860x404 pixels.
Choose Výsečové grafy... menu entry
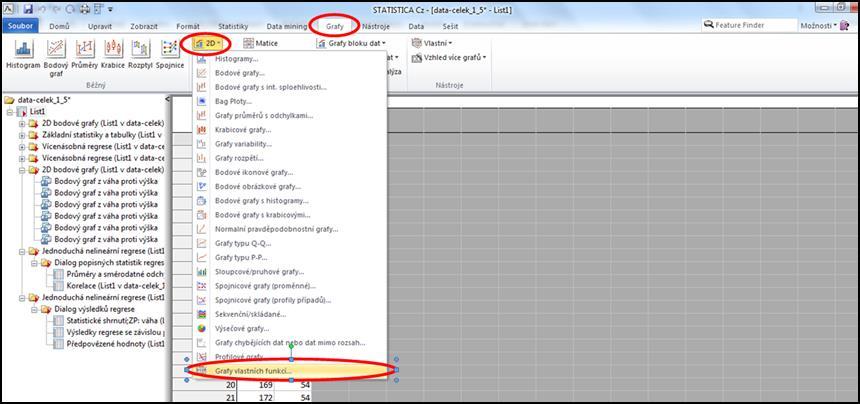pos(290,329)
